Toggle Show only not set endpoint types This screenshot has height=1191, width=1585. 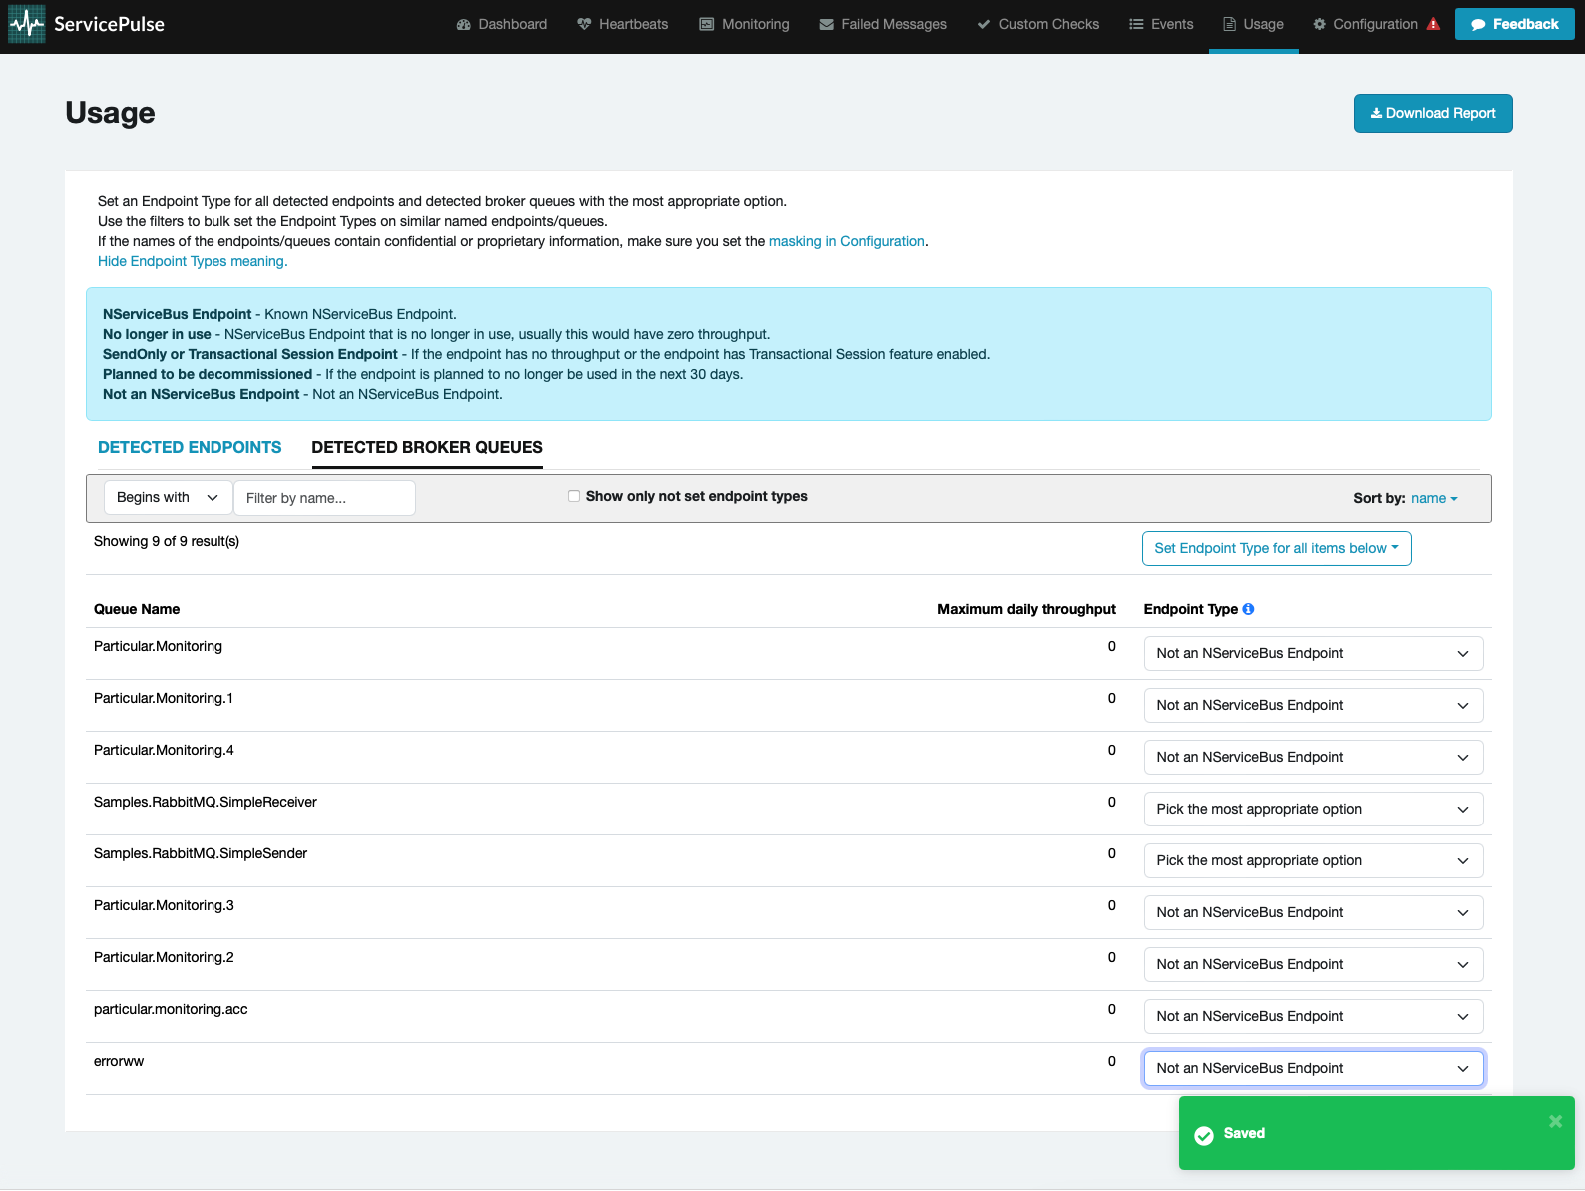(x=574, y=496)
